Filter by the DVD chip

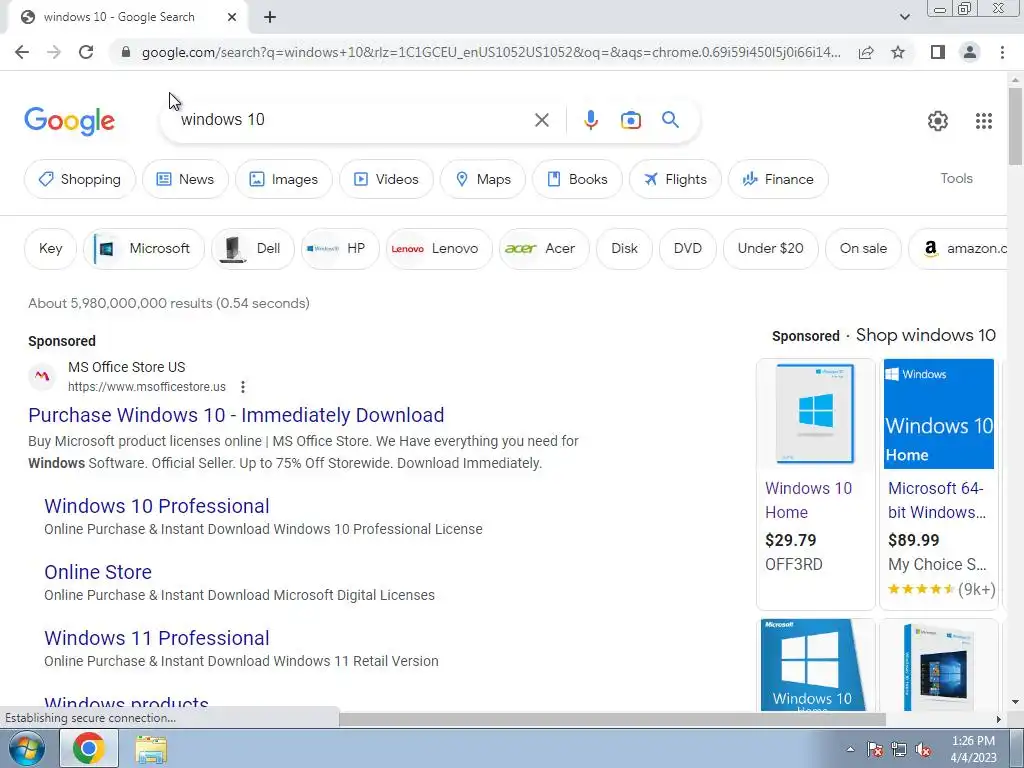688,249
